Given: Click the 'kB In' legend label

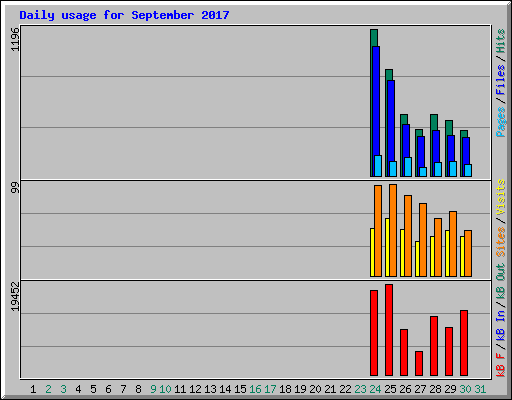Looking at the screenshot, I should [x=501, y=326].
